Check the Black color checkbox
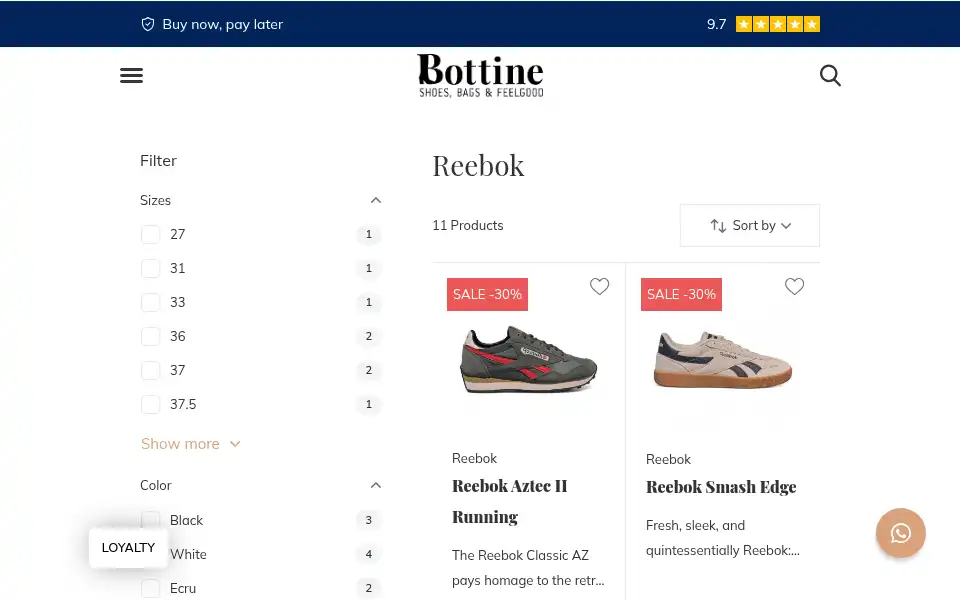 (151, 520)
